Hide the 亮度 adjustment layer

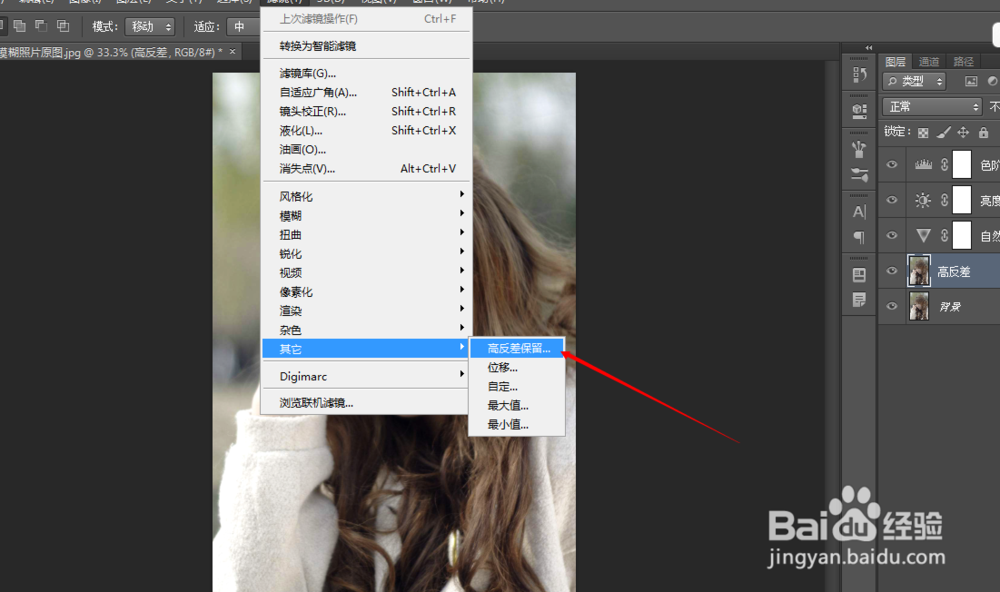point(892,200)
